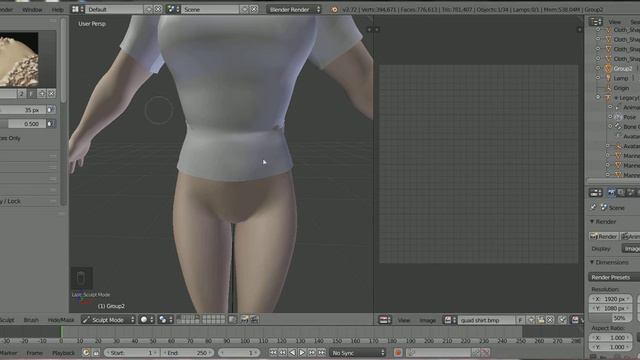The width and height of the screenshot is (640, 360).
Task: Click the OpenGL render animation icon
Action: pyautogui.click(x=254, y=320)
